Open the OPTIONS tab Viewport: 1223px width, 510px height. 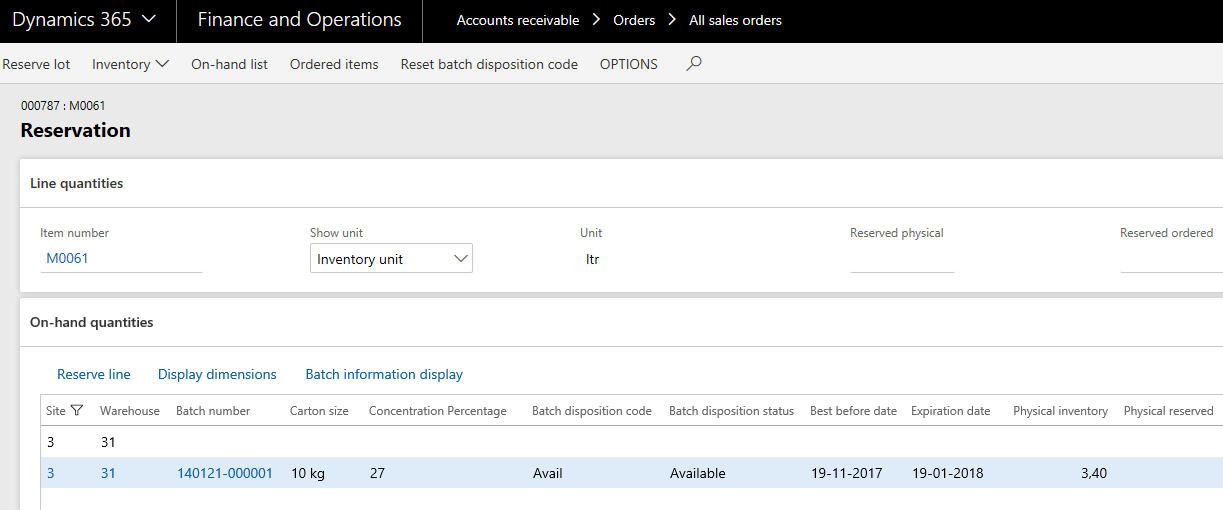click(629, 64)
